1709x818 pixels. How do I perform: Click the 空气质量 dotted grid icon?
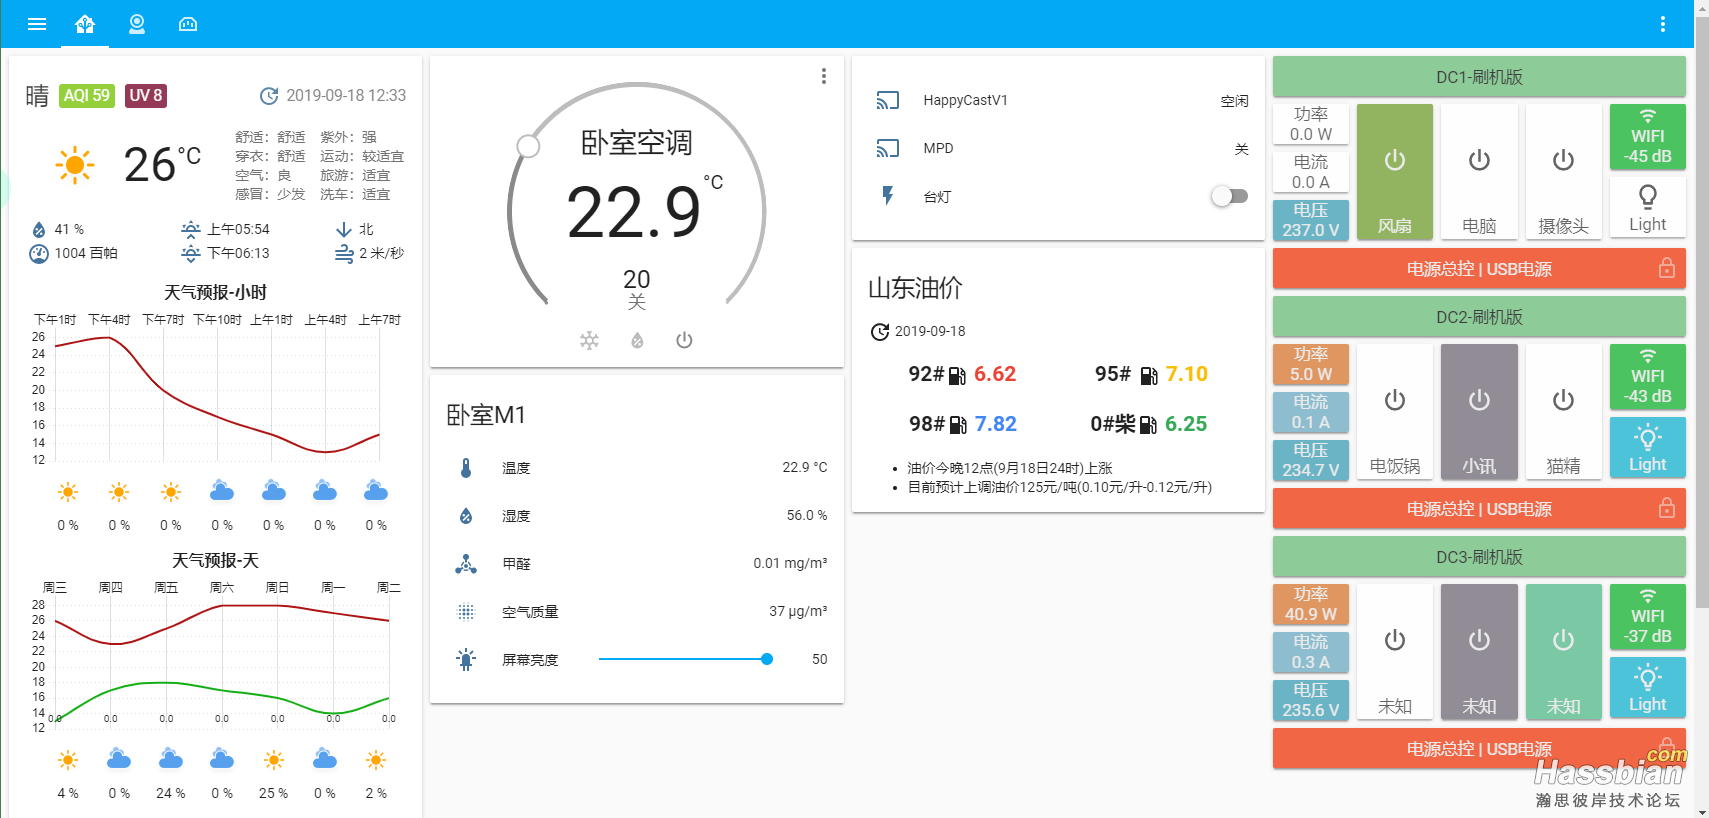(466, 611)
